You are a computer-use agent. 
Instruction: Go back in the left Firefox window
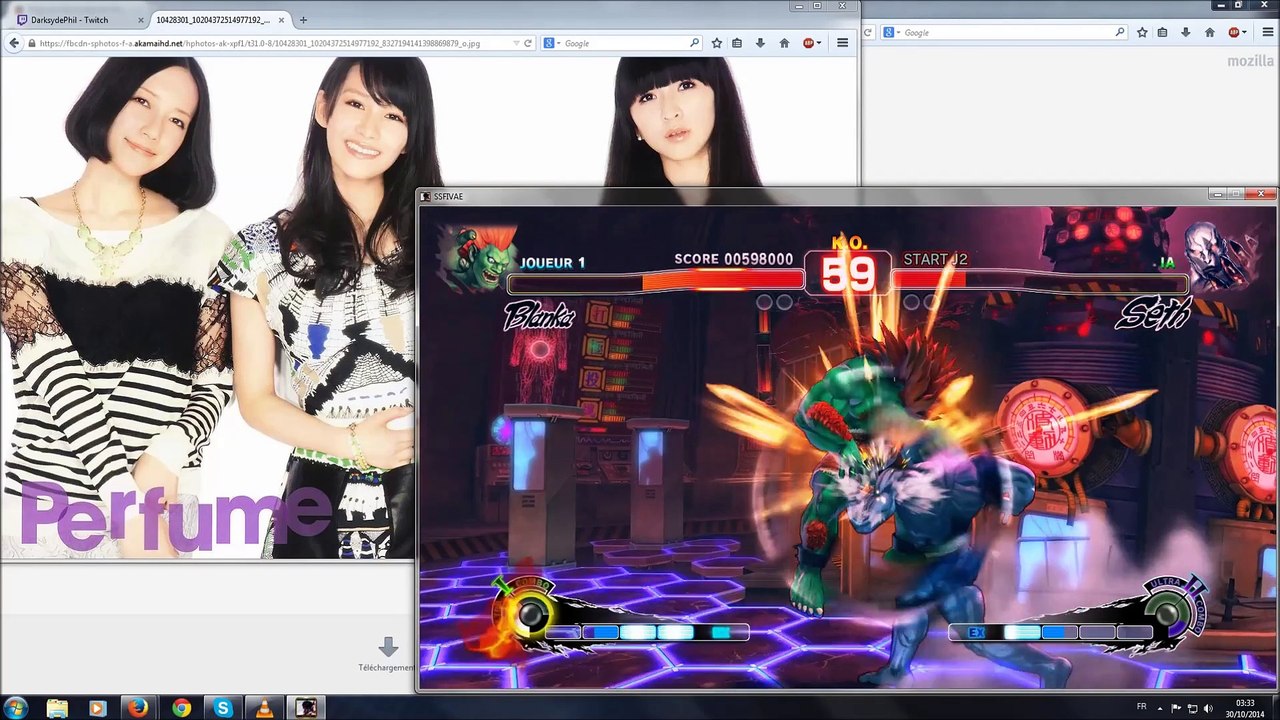(x=14, y=43)
